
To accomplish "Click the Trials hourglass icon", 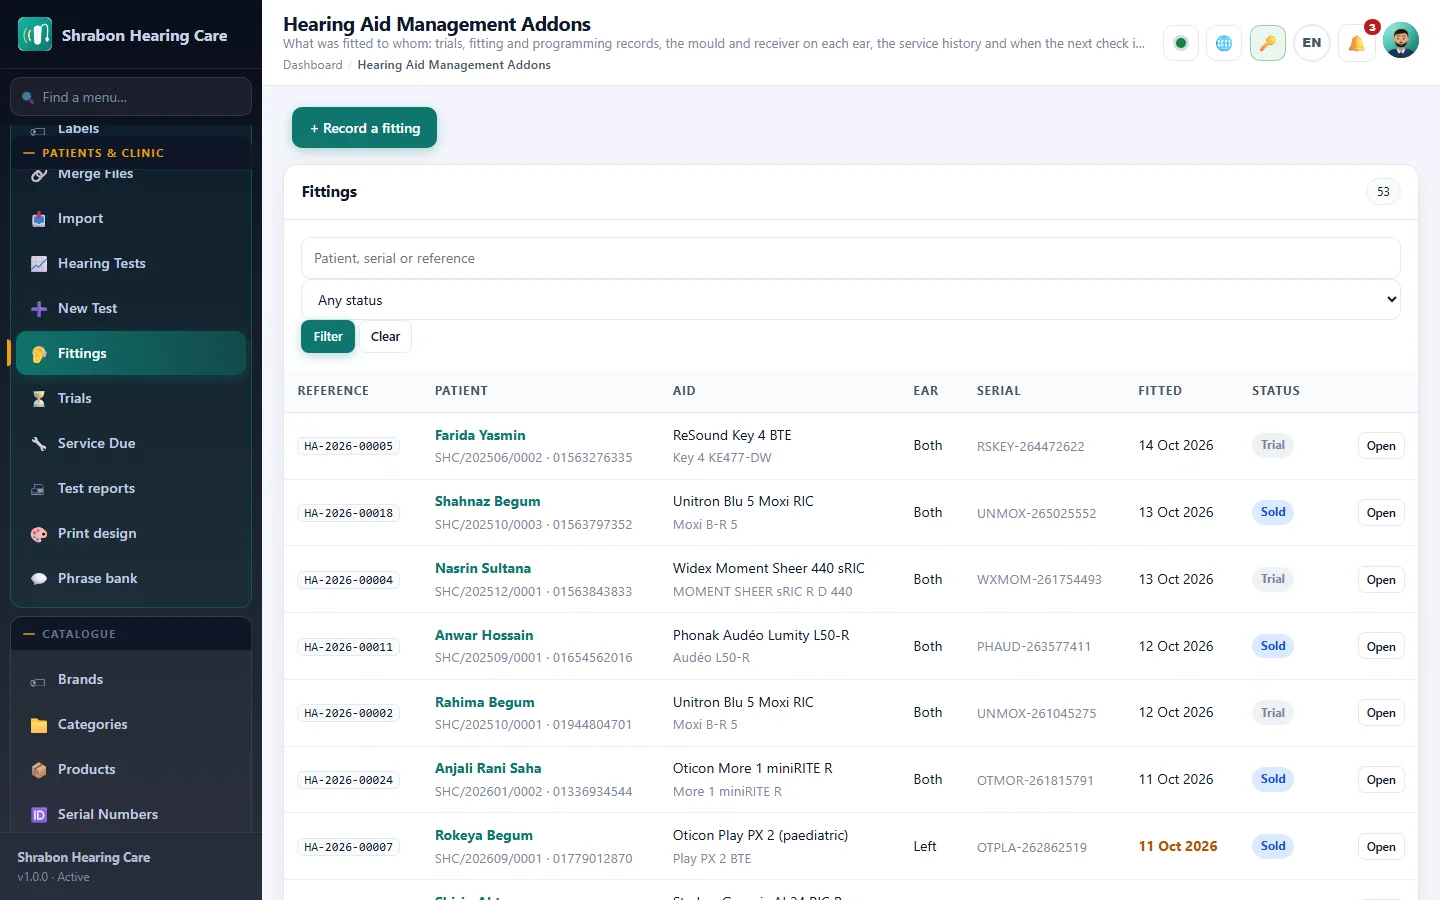I will click(39, 399).
